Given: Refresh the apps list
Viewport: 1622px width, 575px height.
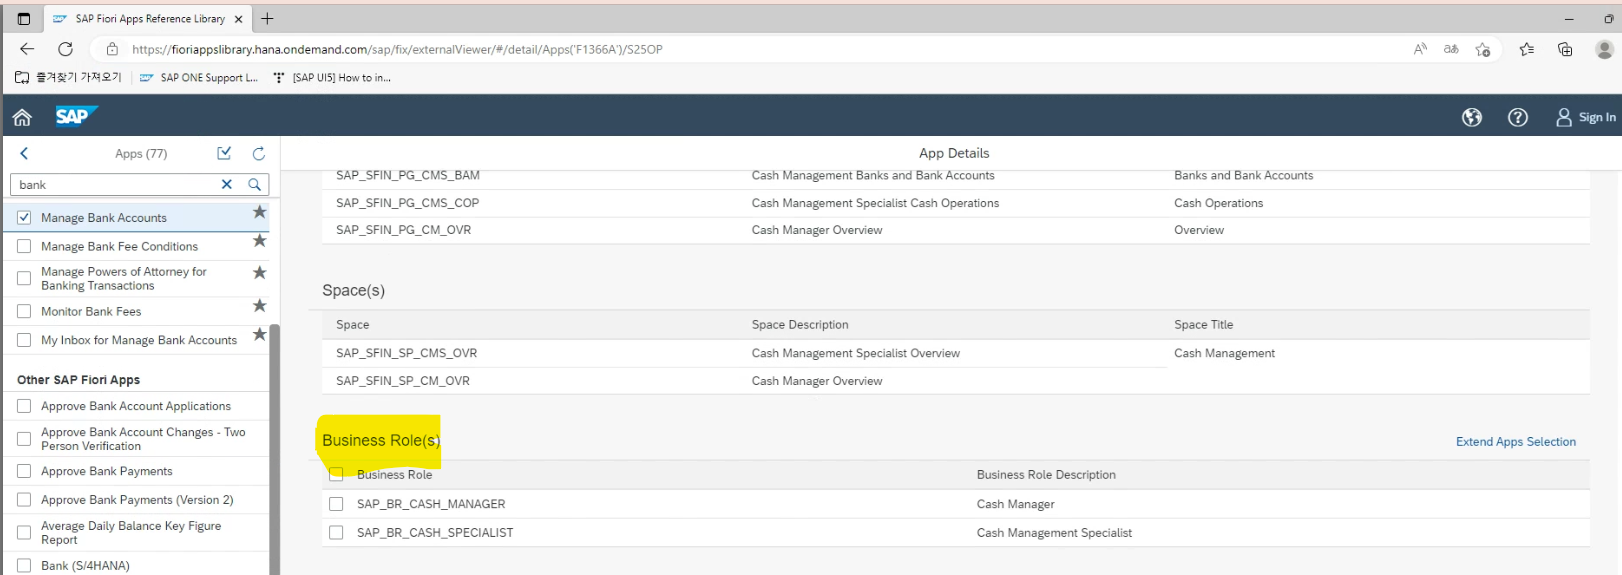Looking at the screenshot, I should coord(259,153).
